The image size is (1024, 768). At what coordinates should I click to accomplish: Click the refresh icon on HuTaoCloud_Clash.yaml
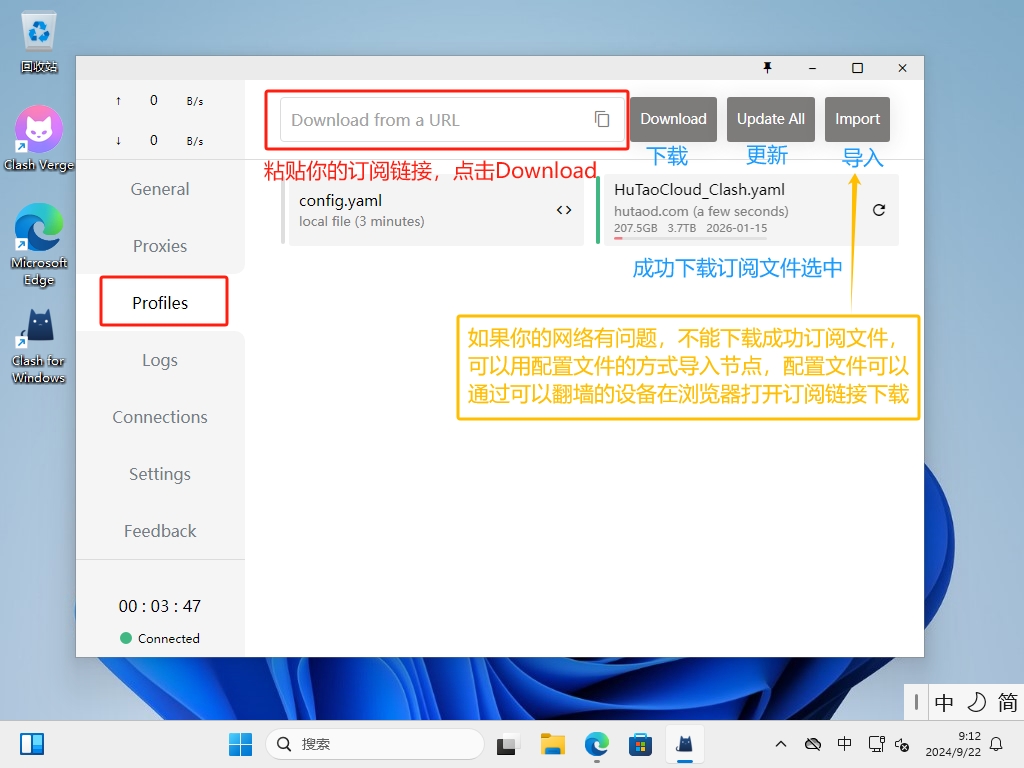[x=879, y=210]
